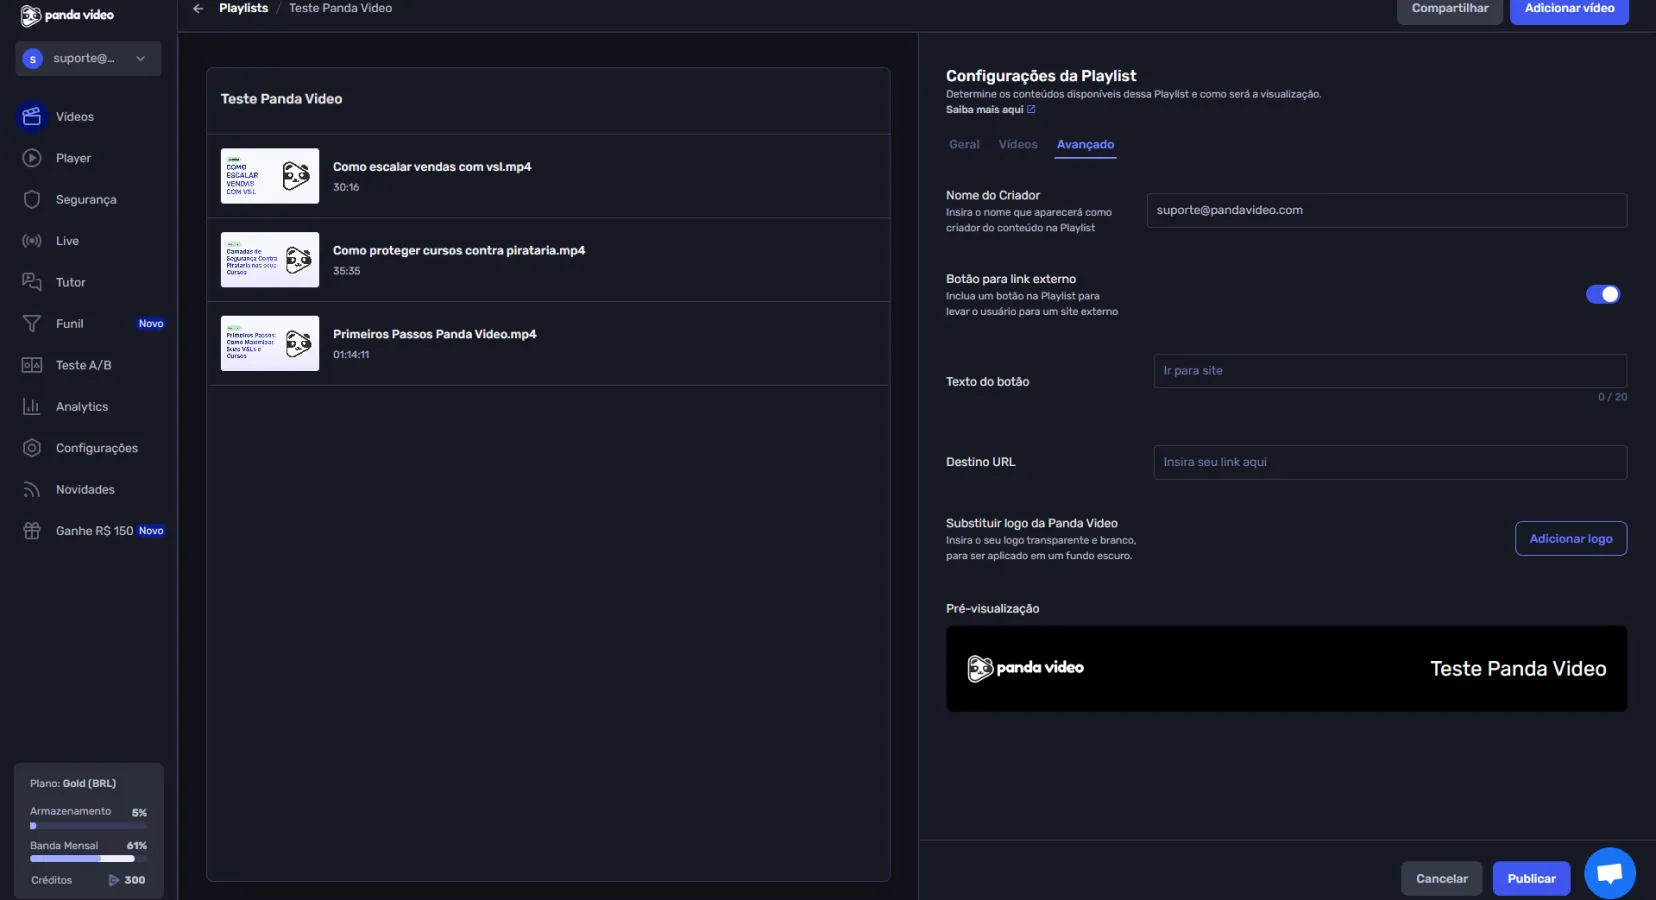1656x900 pixels.
Task: Switch to the Geral tab
Action: (x=964, y=145)
